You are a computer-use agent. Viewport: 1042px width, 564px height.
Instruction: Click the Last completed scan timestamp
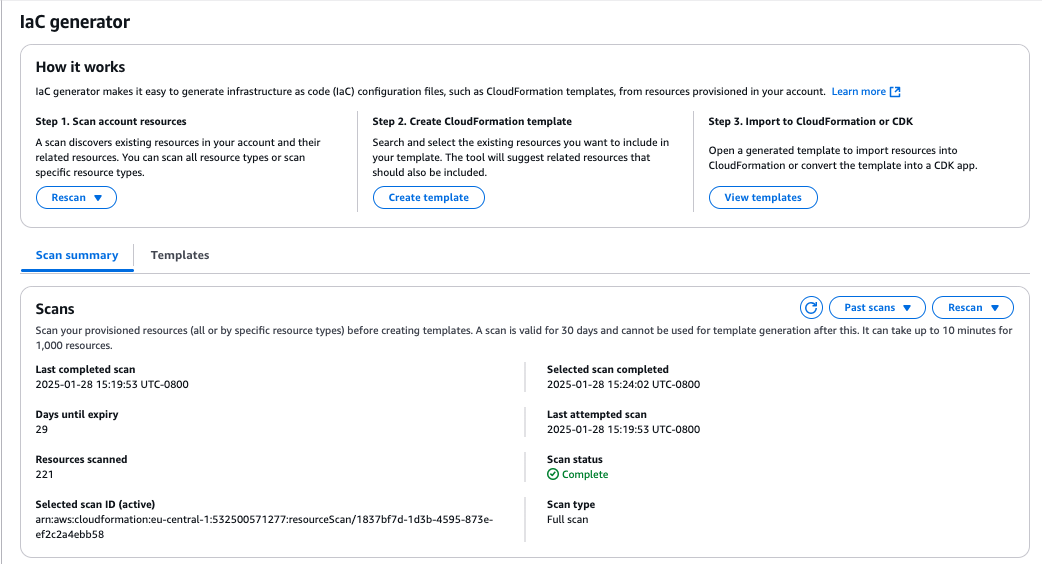(112, 384)
